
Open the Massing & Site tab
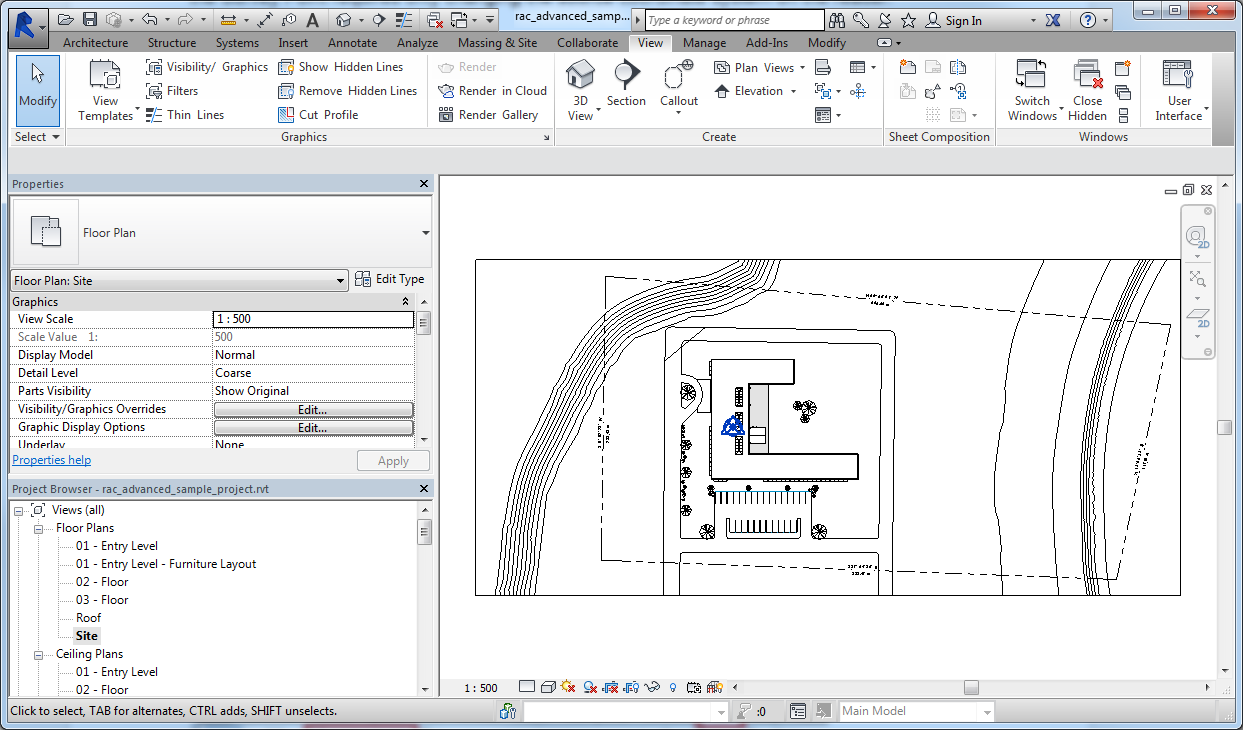point(498,43)
